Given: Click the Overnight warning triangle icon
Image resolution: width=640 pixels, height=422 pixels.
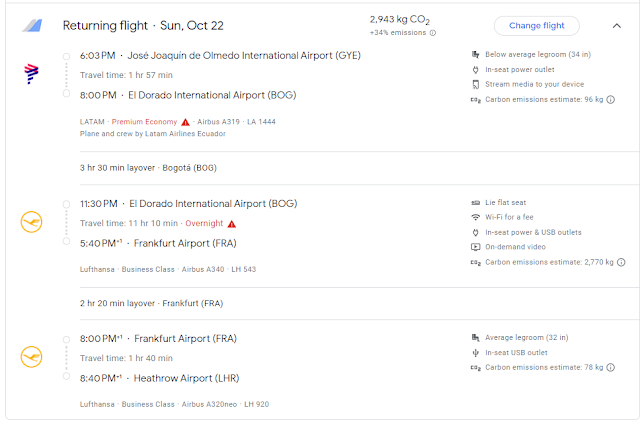Looking at the screenshot, I should coord(232,223).
